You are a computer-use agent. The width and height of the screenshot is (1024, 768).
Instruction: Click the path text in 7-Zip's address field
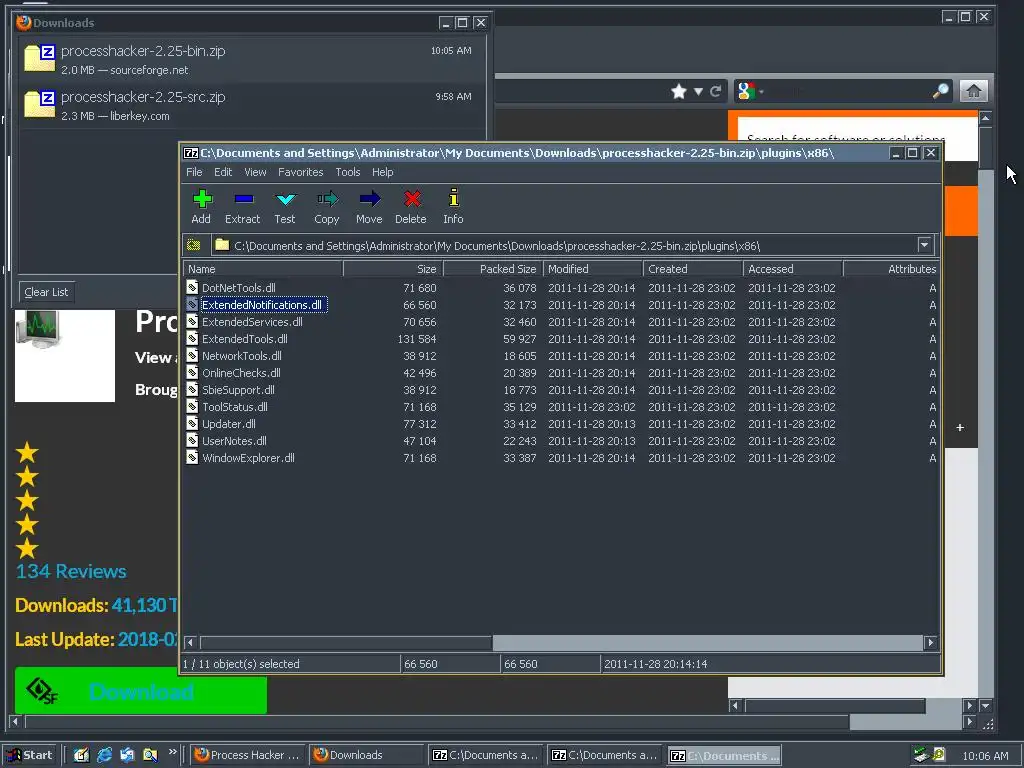tap(497, 246)
